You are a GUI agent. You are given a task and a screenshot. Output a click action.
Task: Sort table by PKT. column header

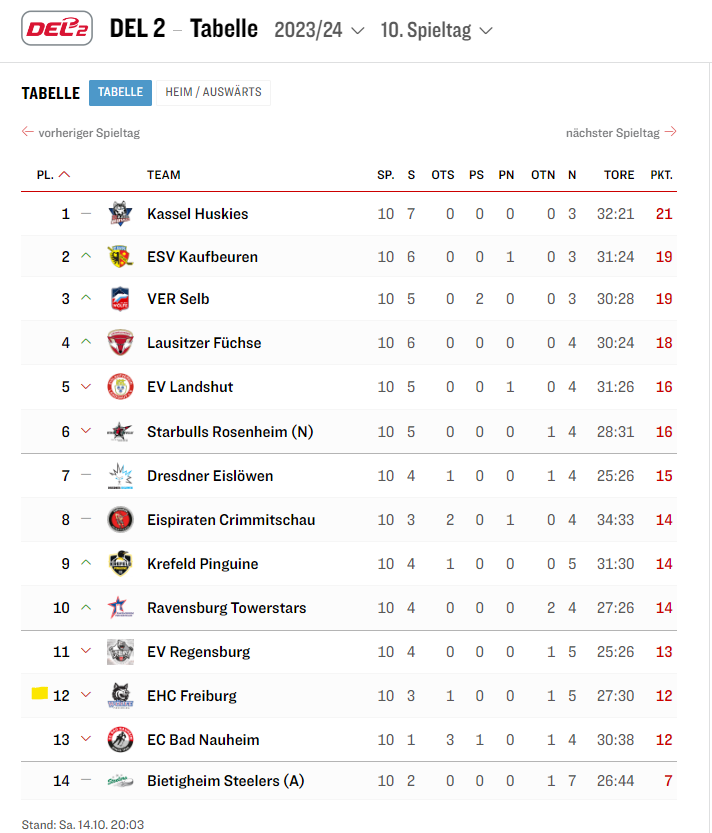point(661,175)
